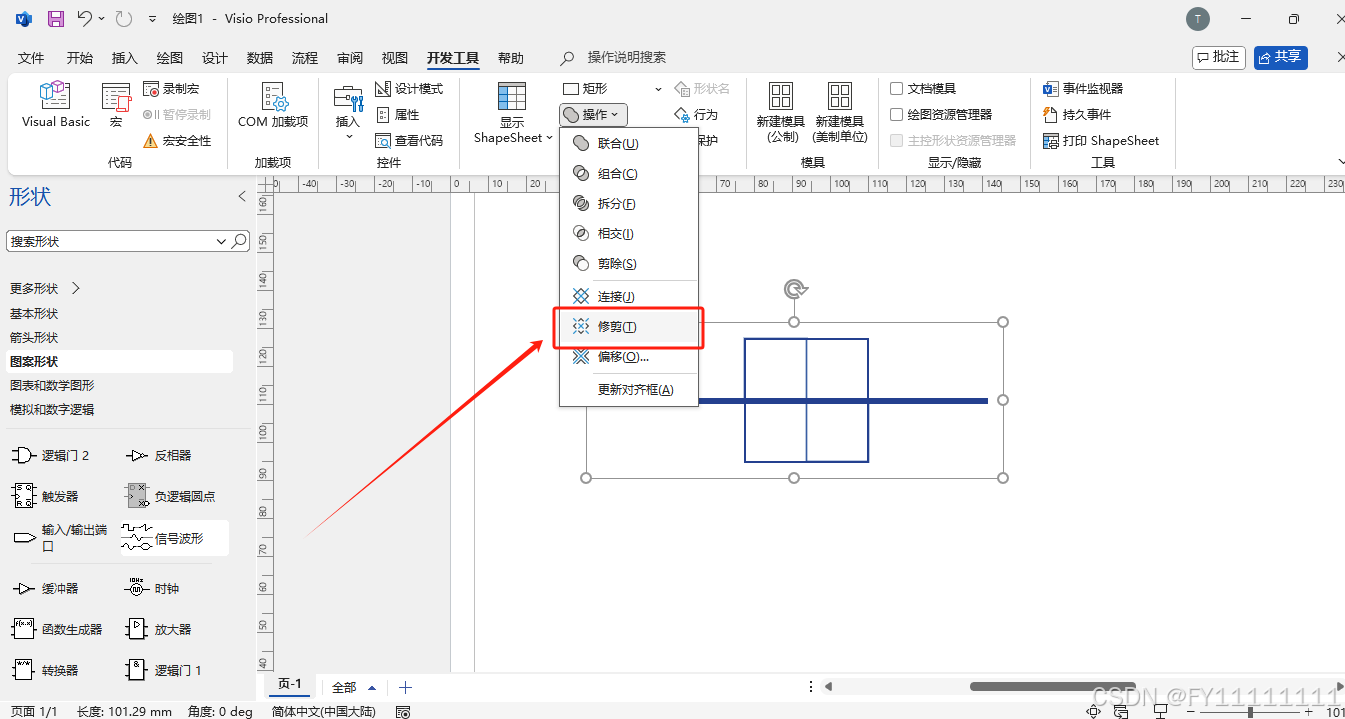Create 新建模具(美制单位) stencil
Viewport: 1345px width, 719px height.
[840, 113]
